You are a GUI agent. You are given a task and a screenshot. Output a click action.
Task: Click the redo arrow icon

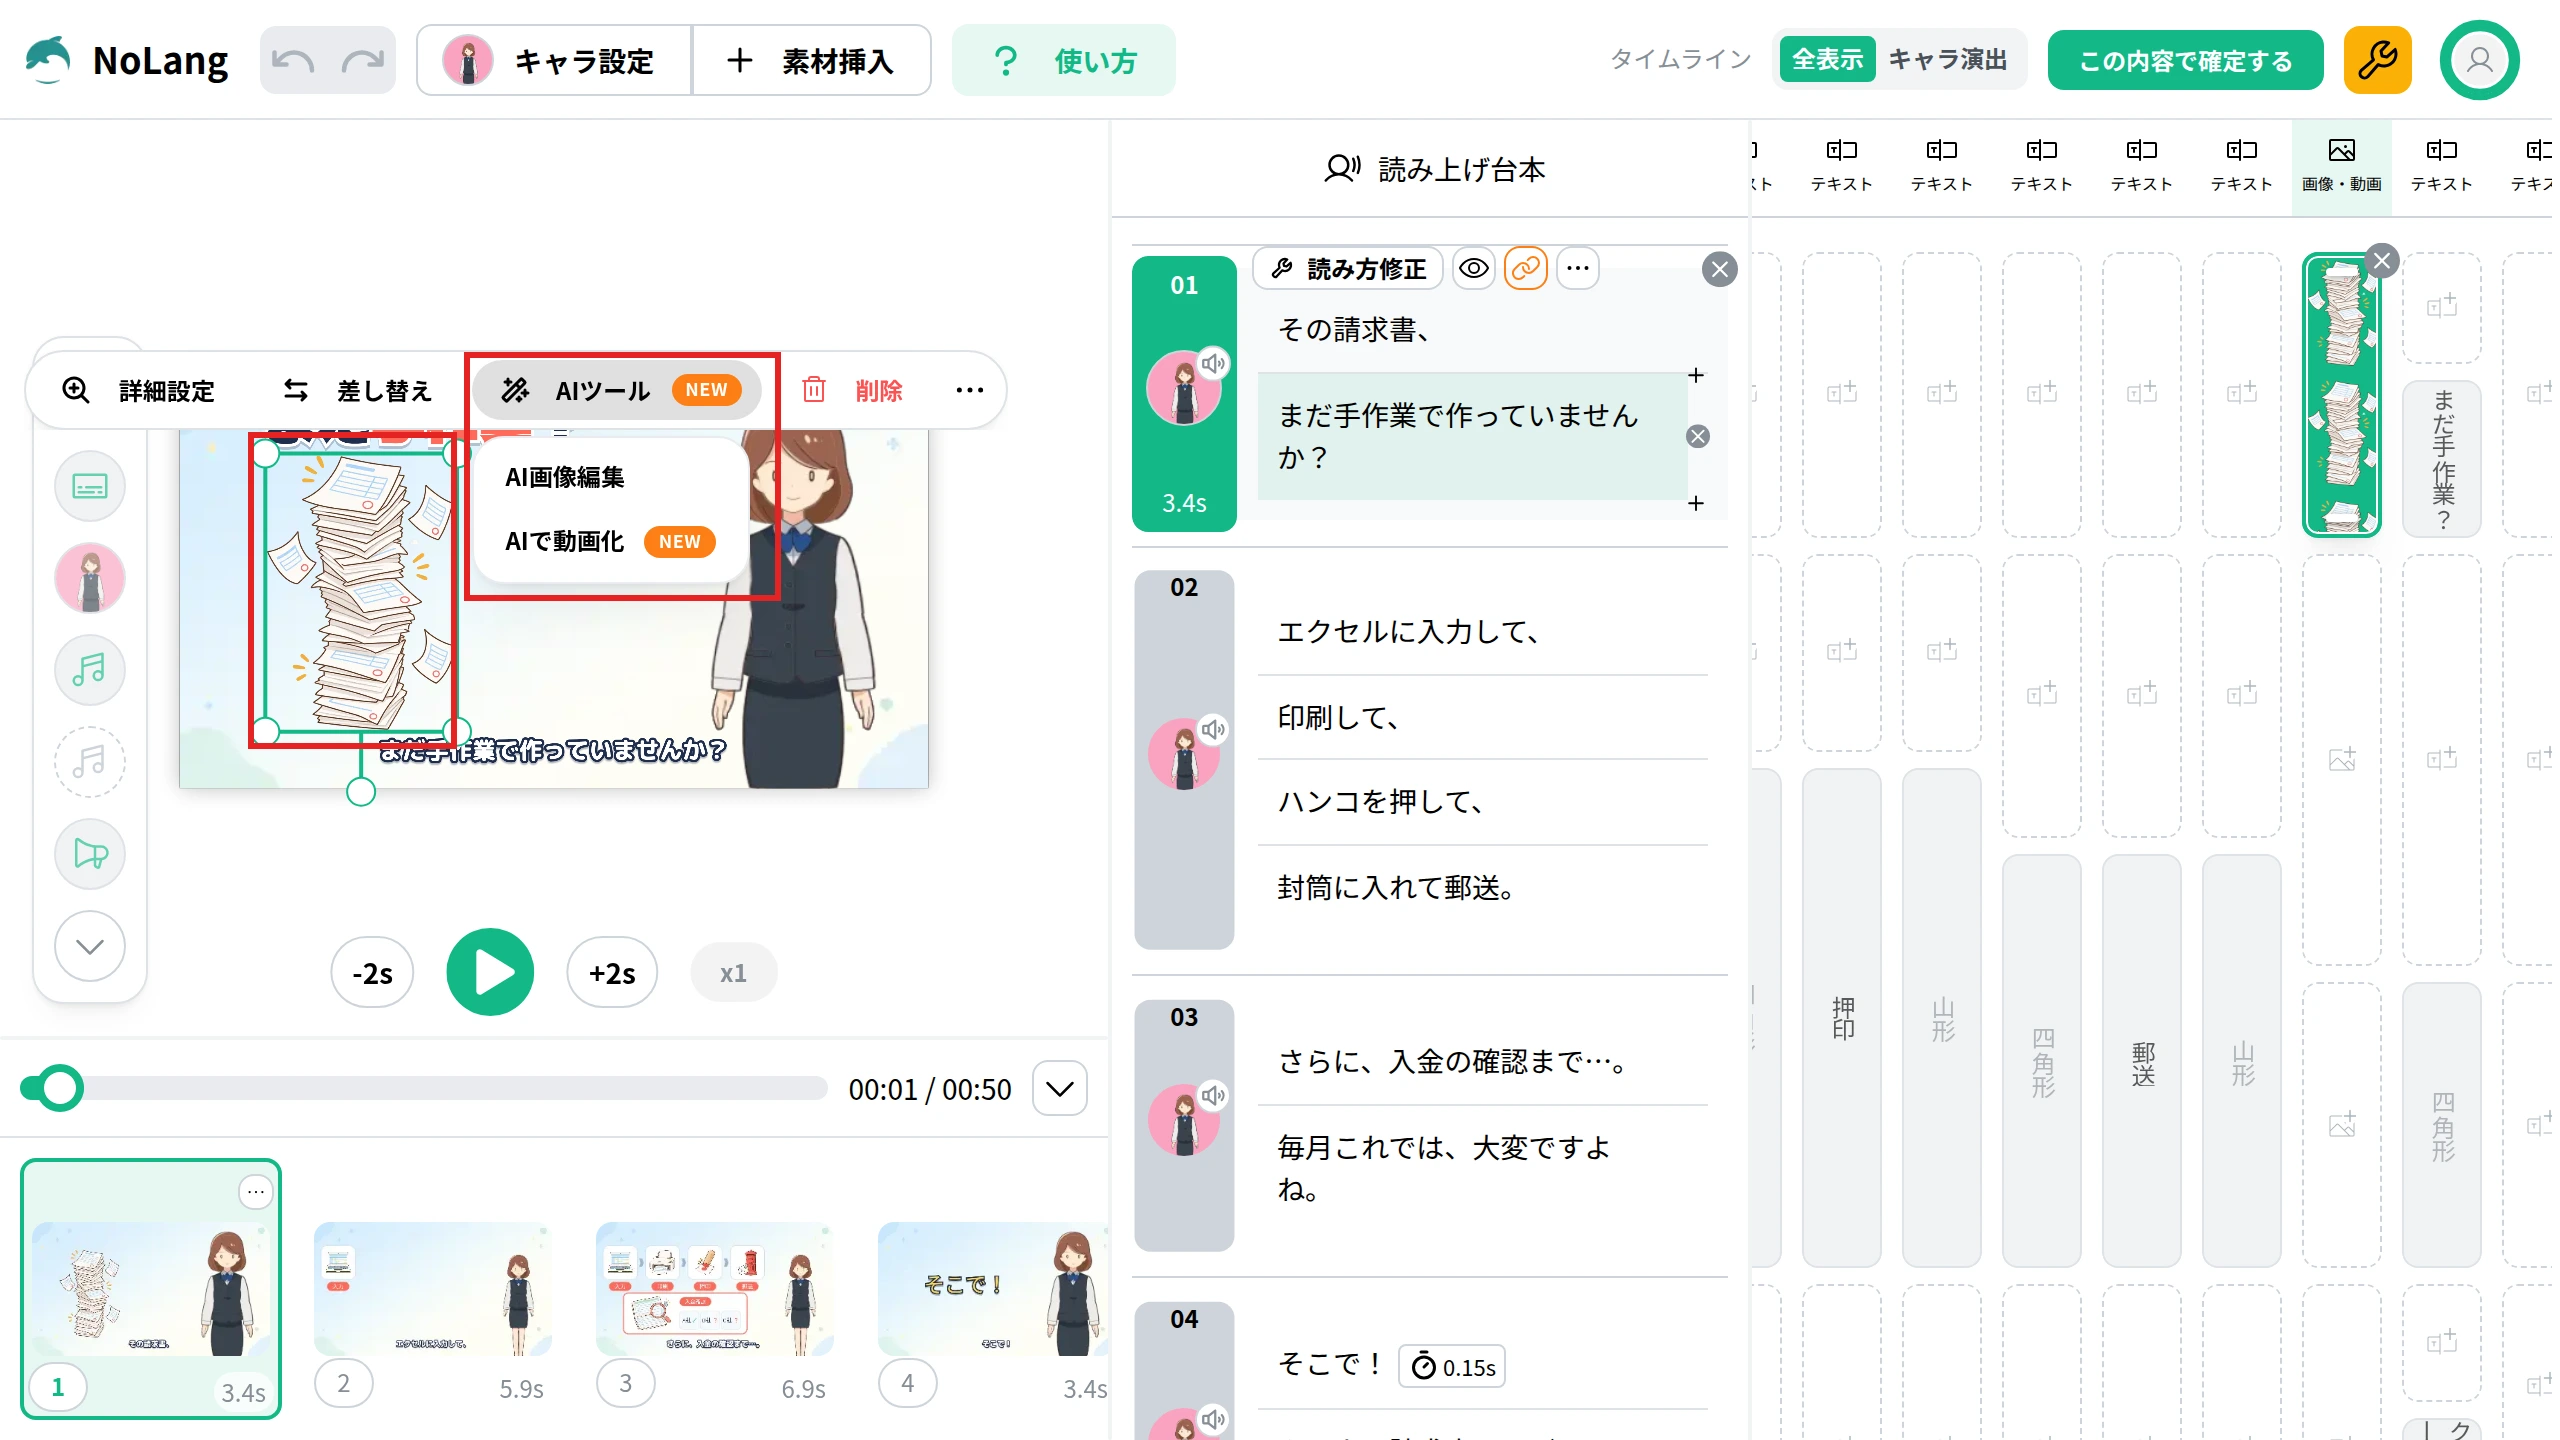click(x=362, y=61)
